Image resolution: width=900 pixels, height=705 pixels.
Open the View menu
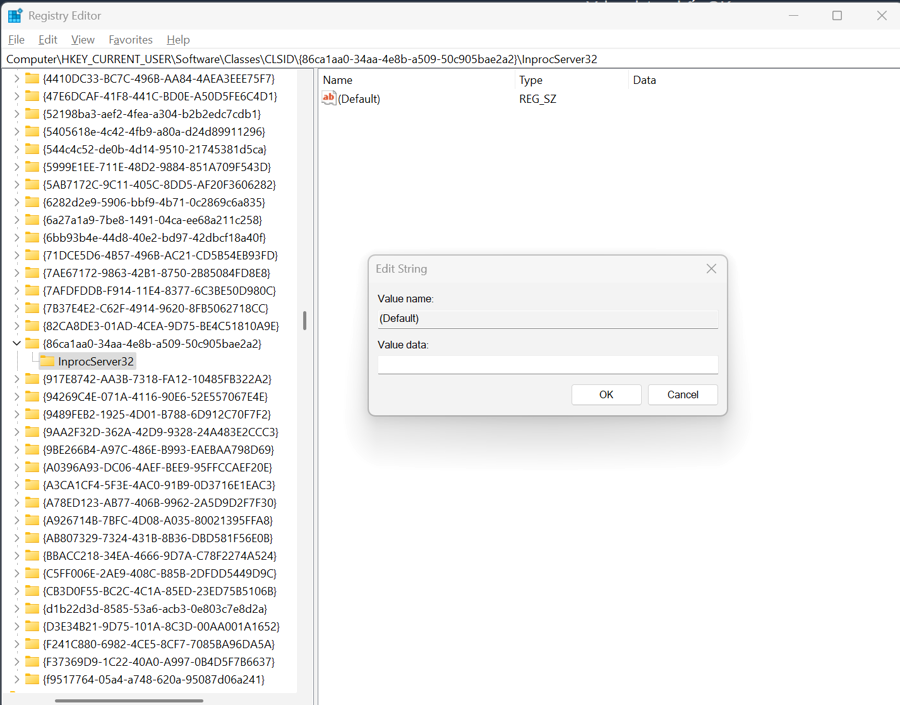[x=83, y=40]
